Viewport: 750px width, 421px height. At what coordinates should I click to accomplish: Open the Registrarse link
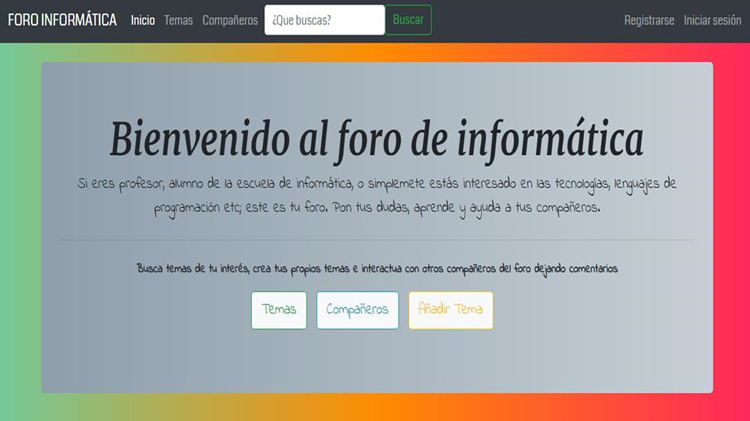pos(648,20)
